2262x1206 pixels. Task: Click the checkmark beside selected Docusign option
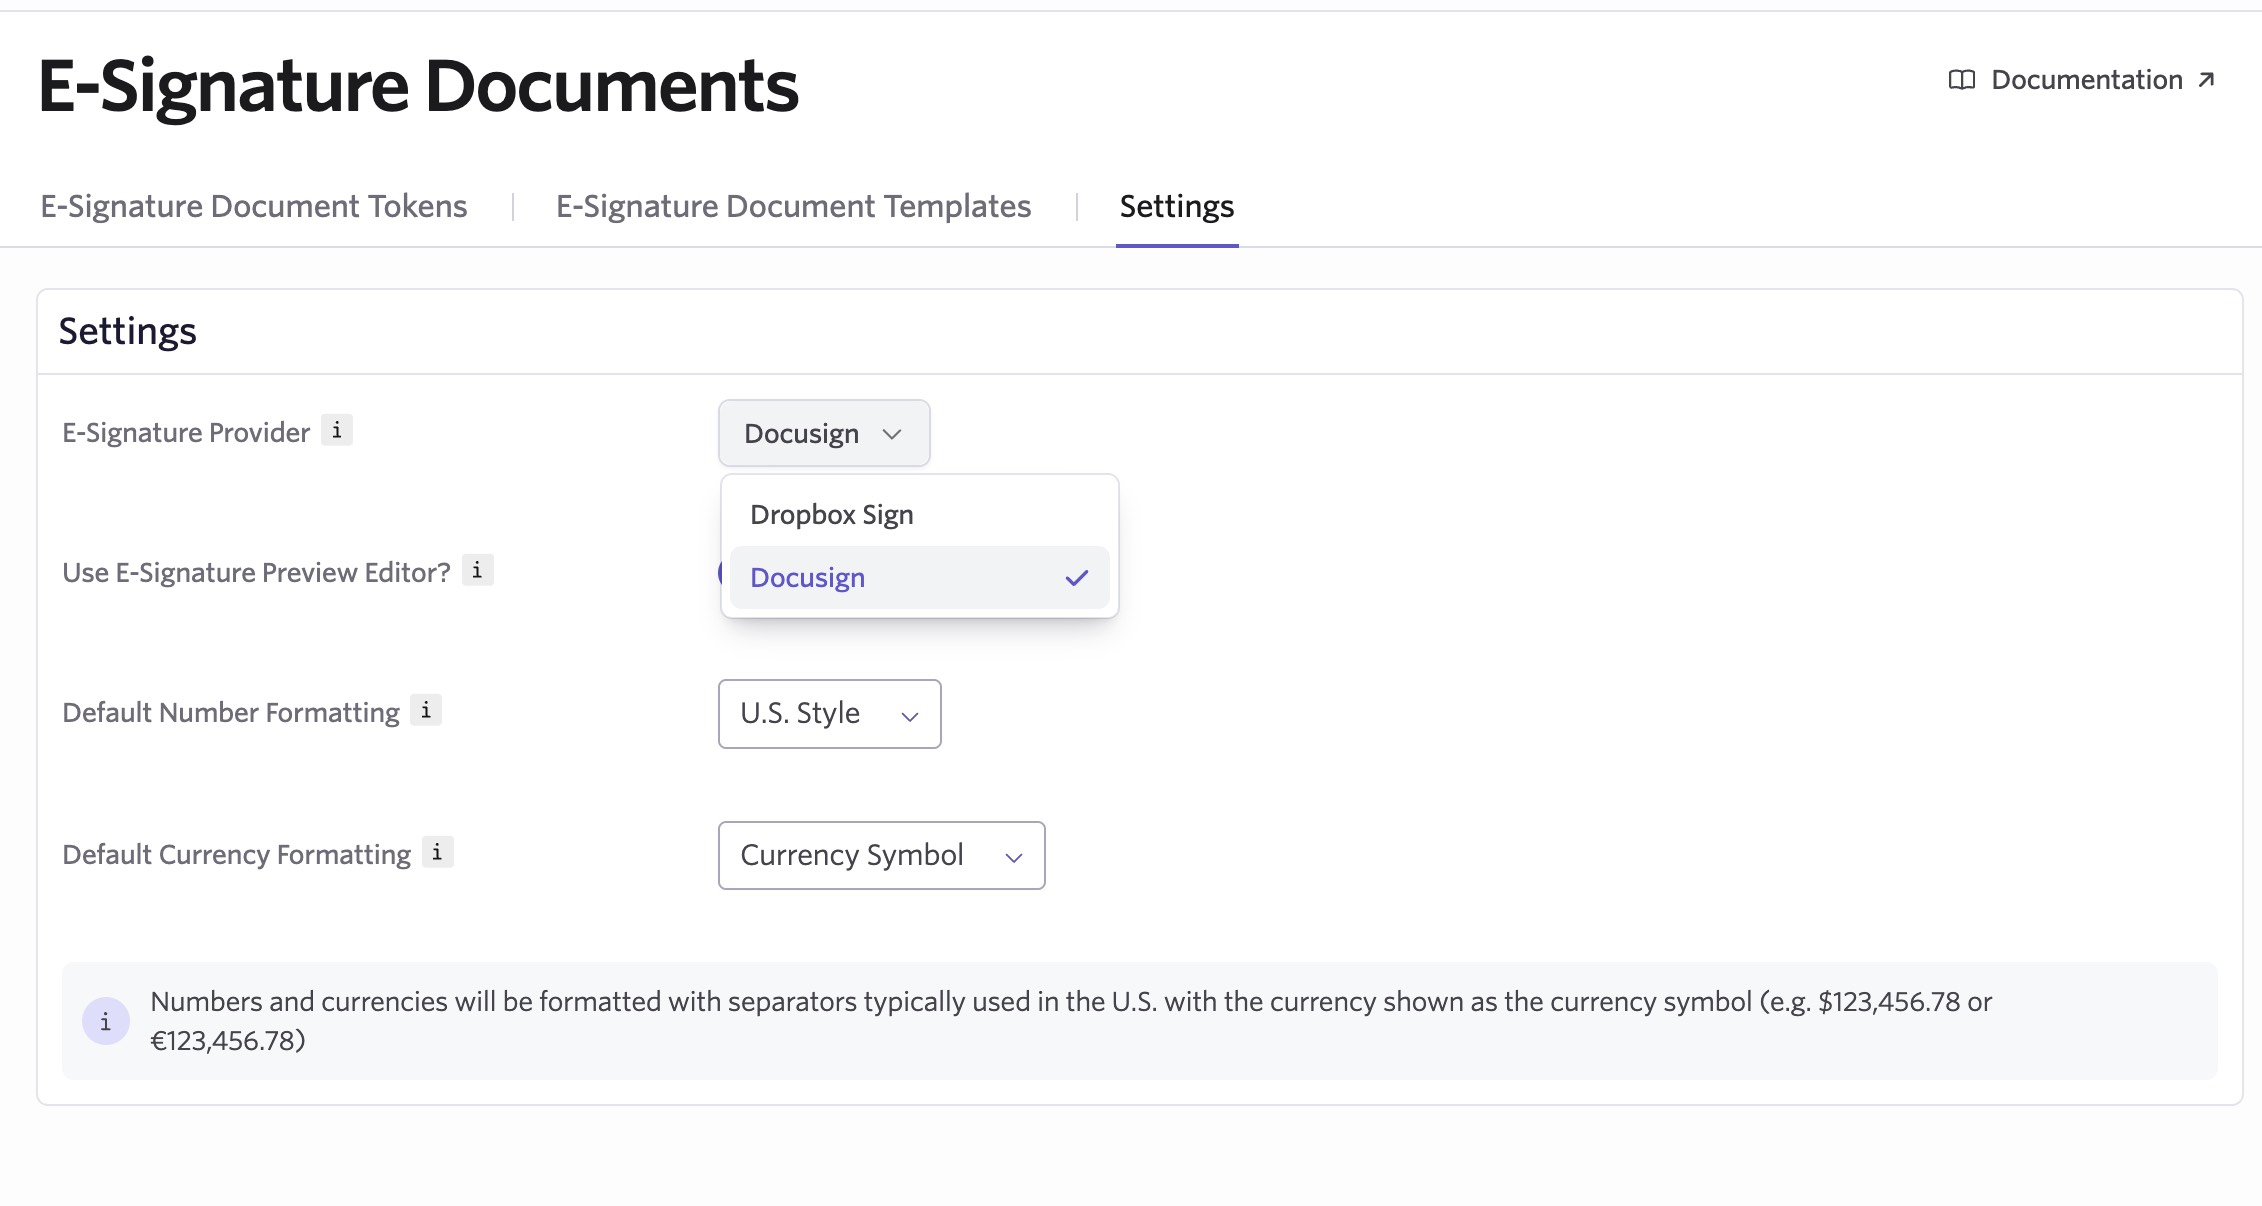1076,578
